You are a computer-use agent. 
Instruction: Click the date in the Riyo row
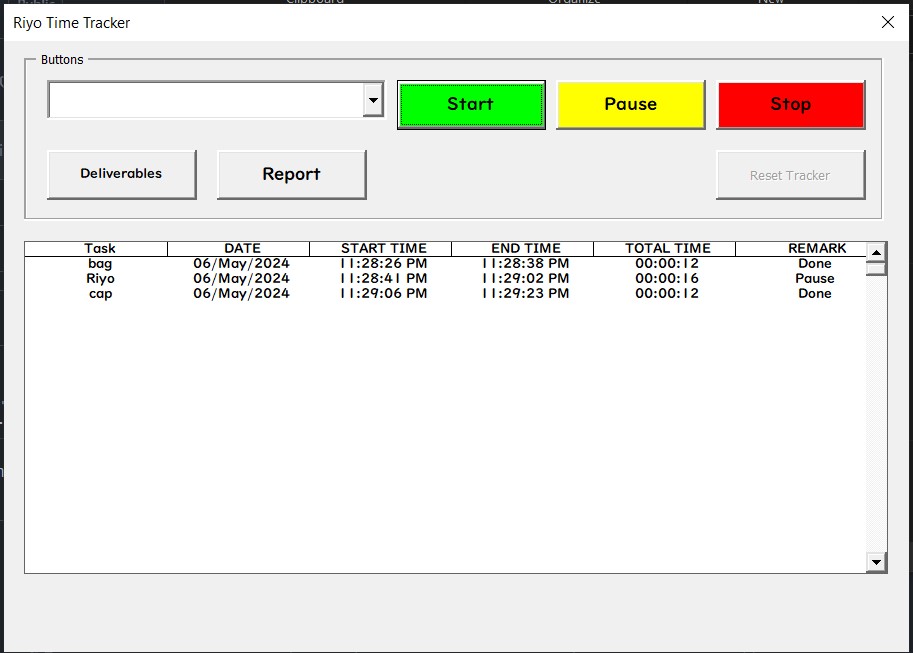pyautogui.click(x=242, y=278)
